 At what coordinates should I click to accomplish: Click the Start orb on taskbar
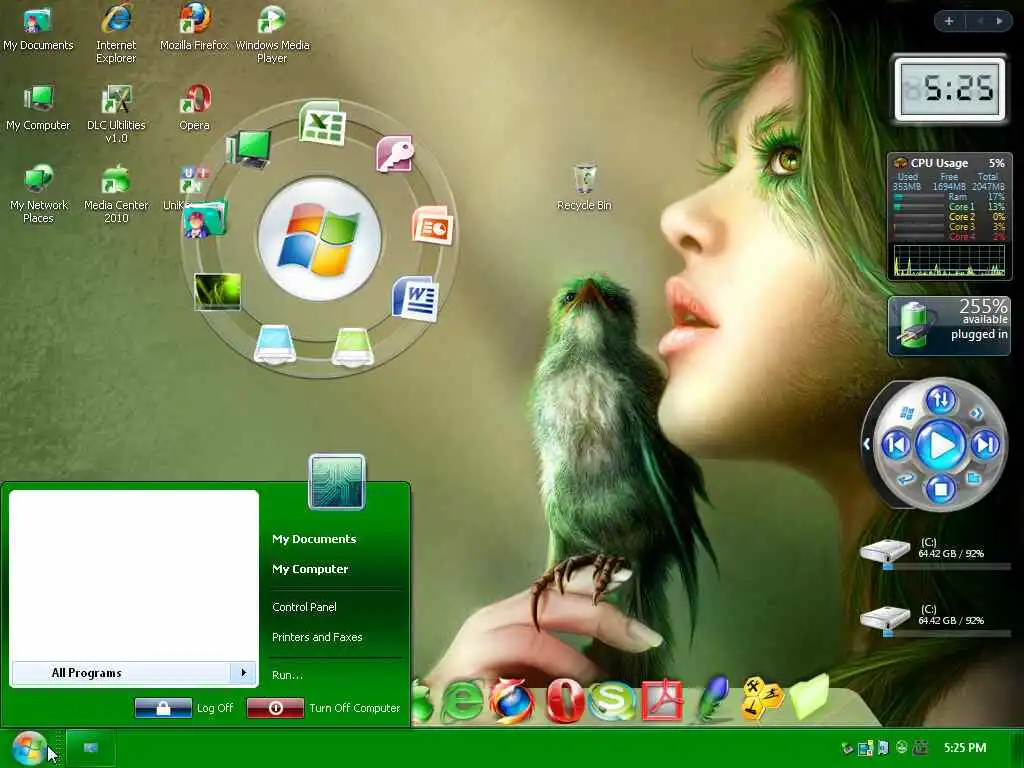(x=28, y=748)
